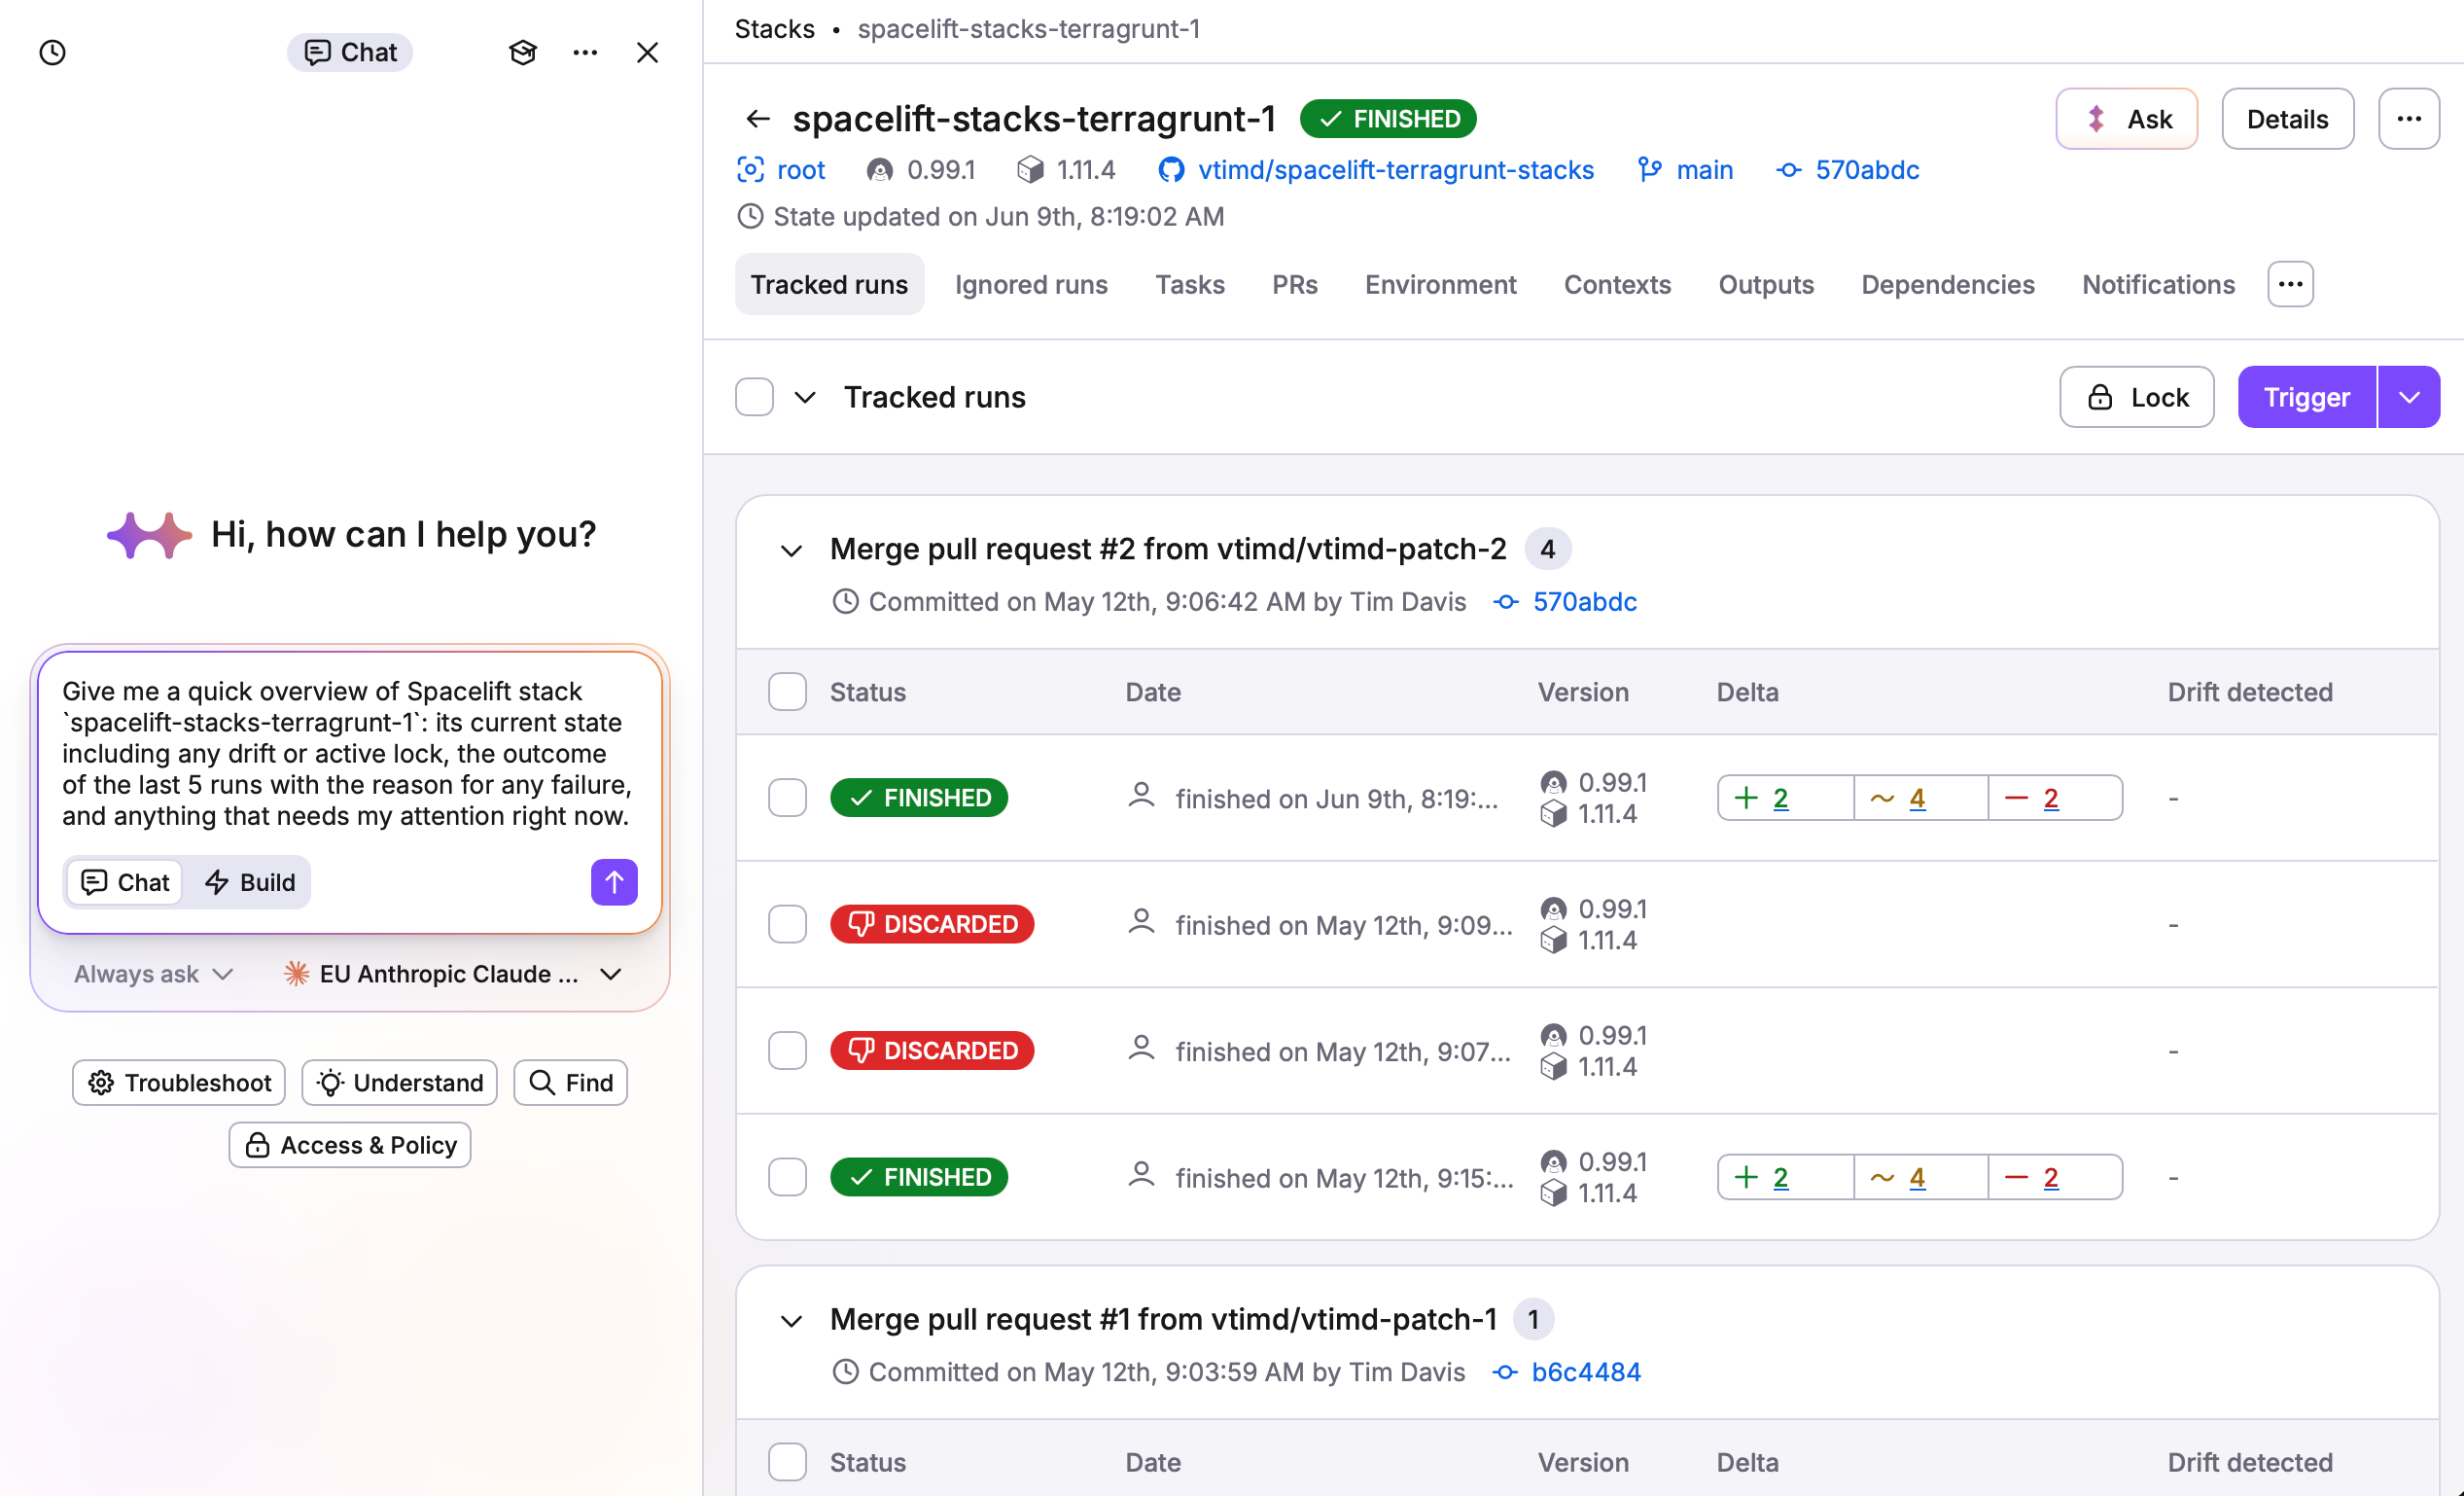This screenshot has height=1496, width=2464.
Task: Click the Ask AI button
Action: click(2126, 119)
